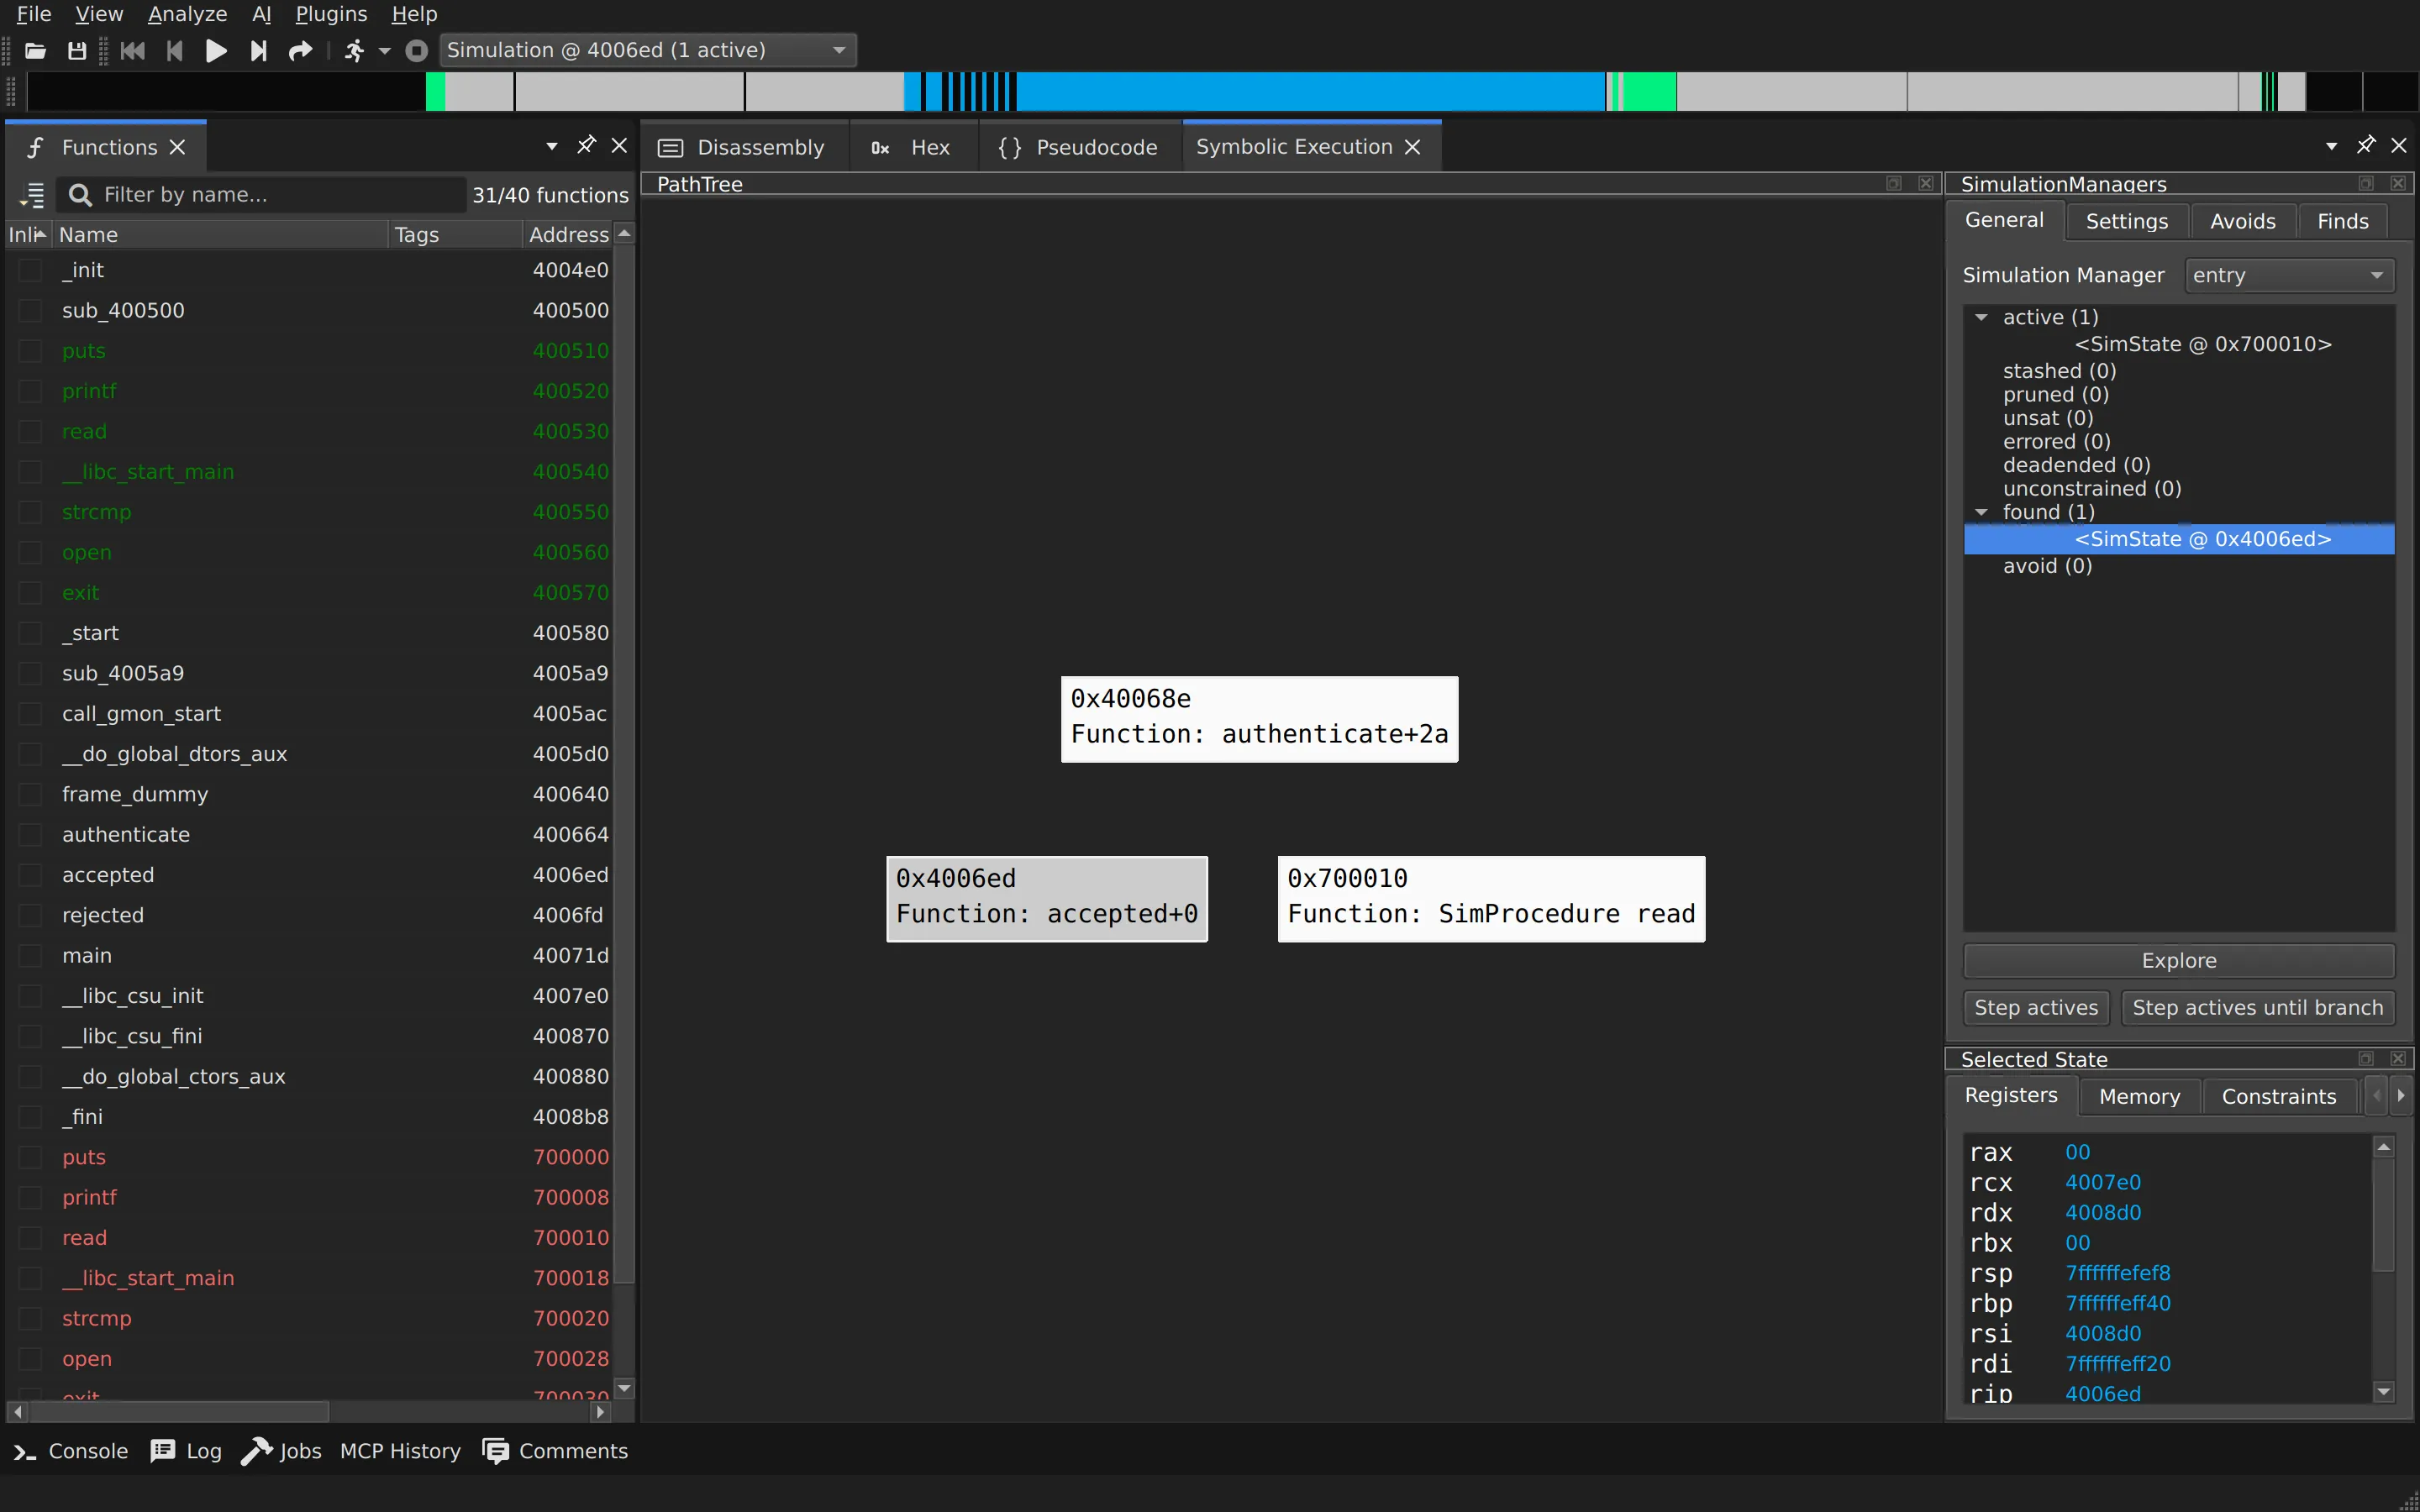Close the Functions tab
Viewport: 2420px width, 1512px height.
[178, 147]
